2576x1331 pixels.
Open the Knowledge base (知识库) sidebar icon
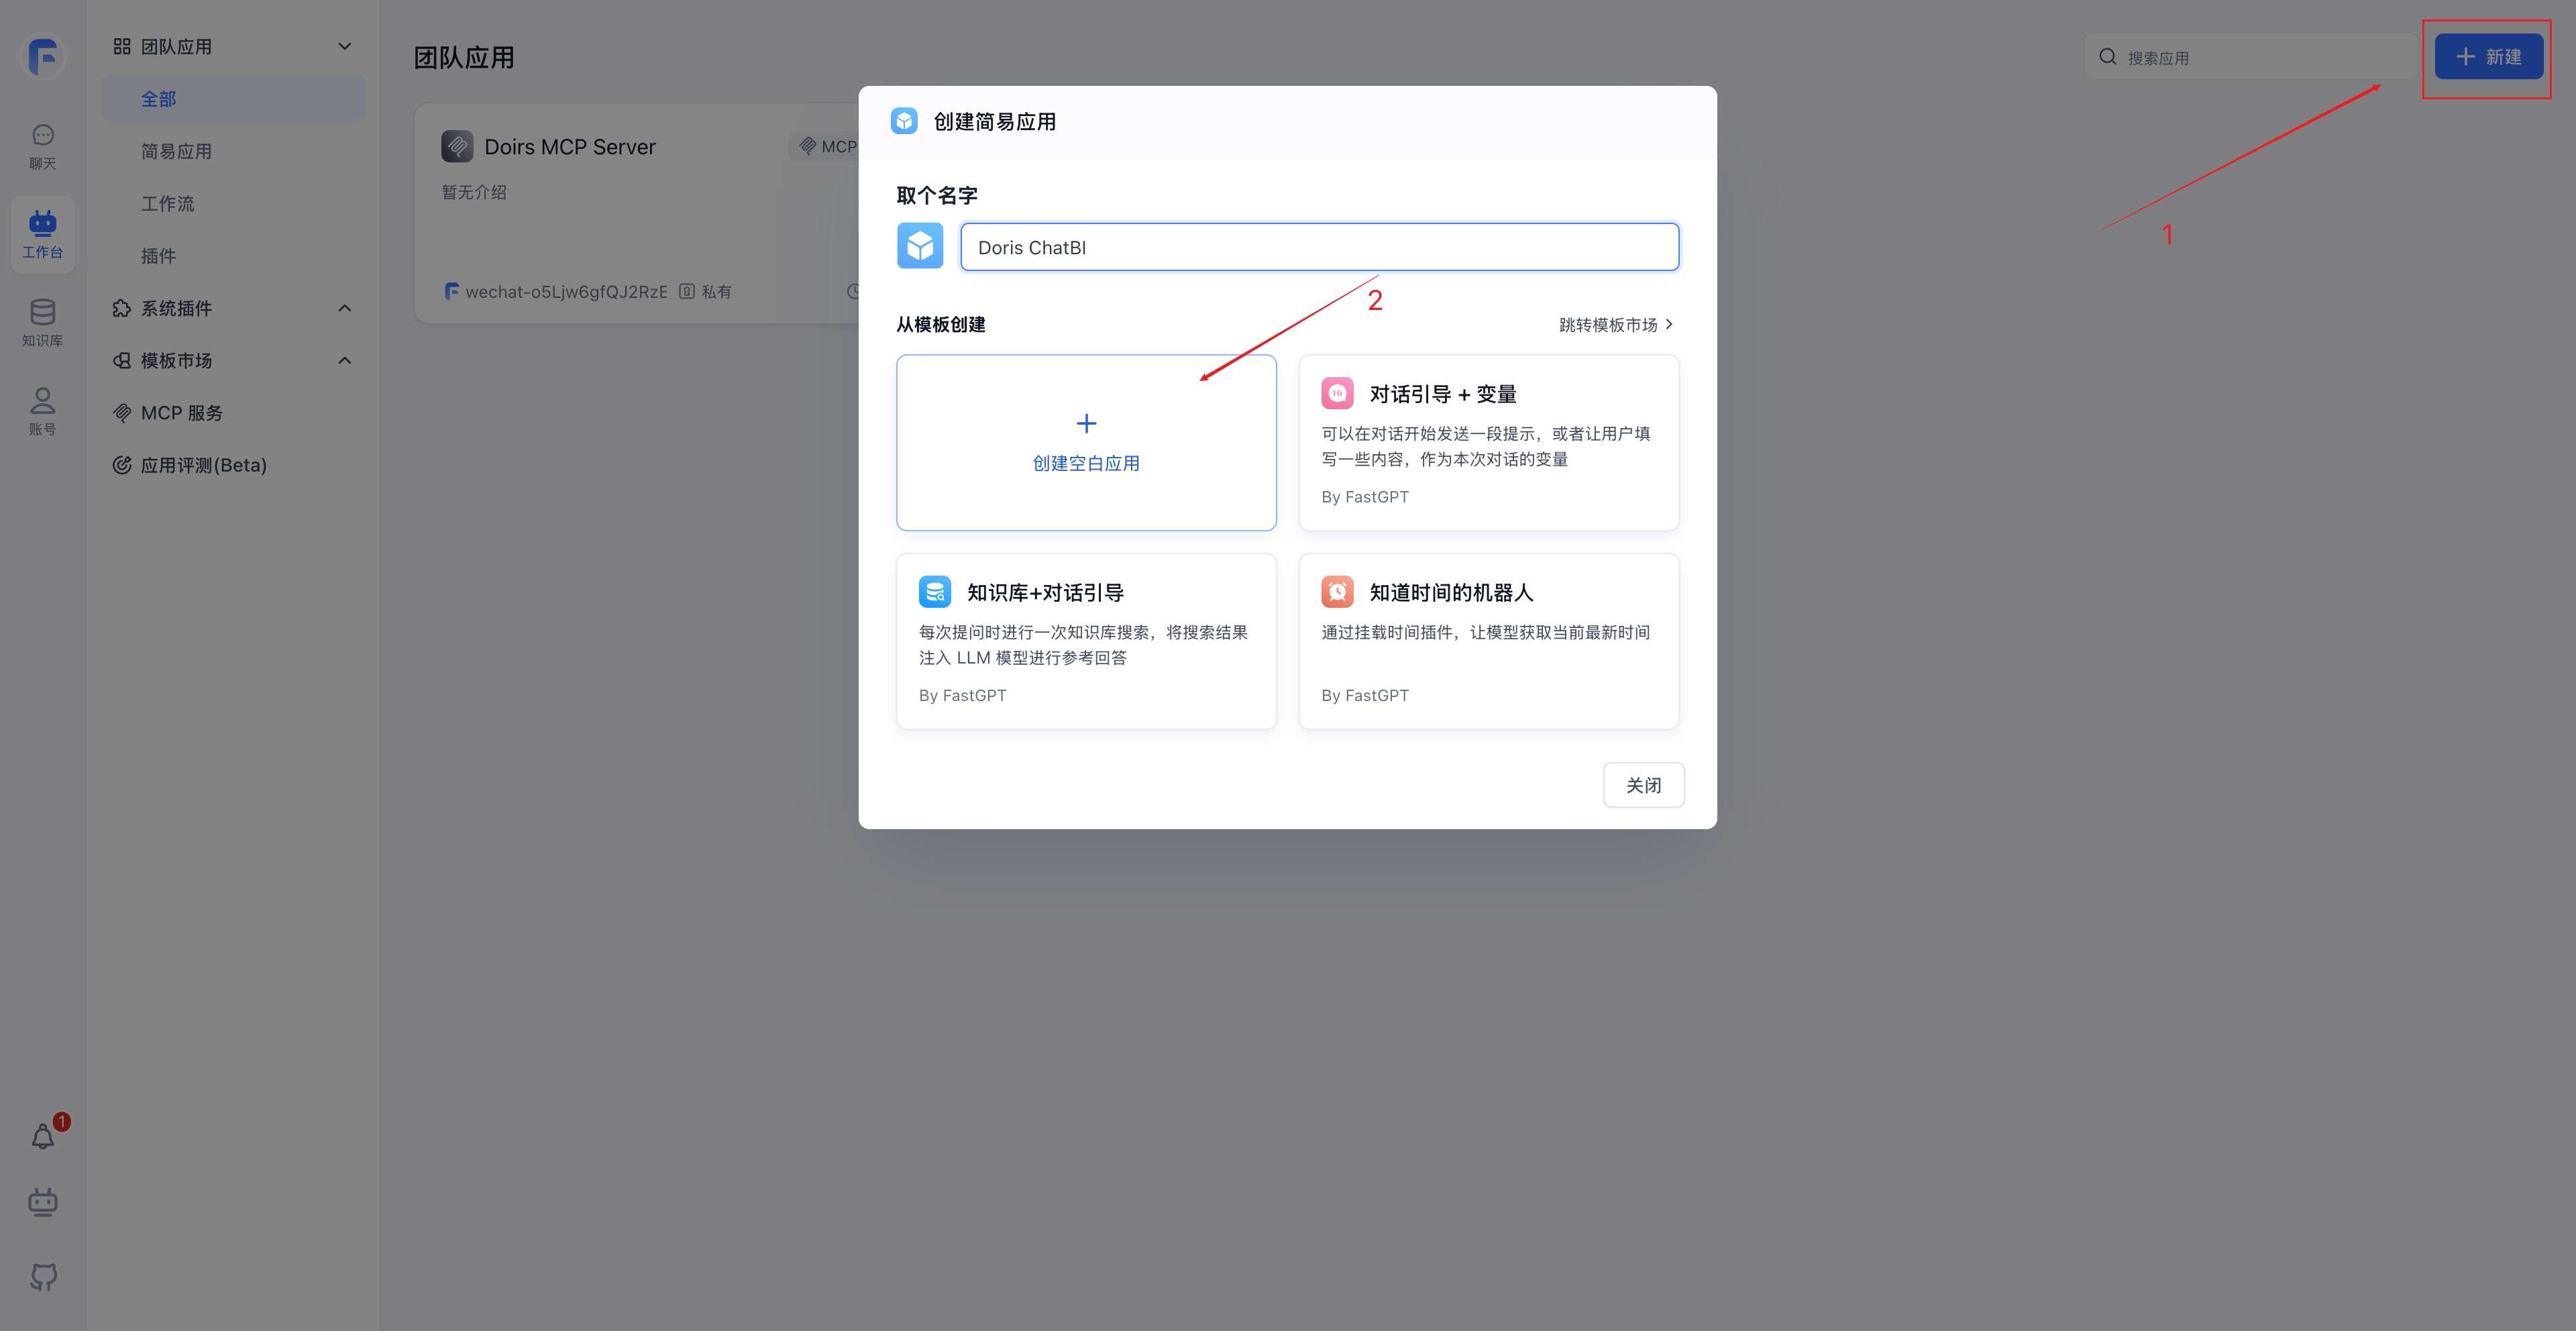point(42,323)
